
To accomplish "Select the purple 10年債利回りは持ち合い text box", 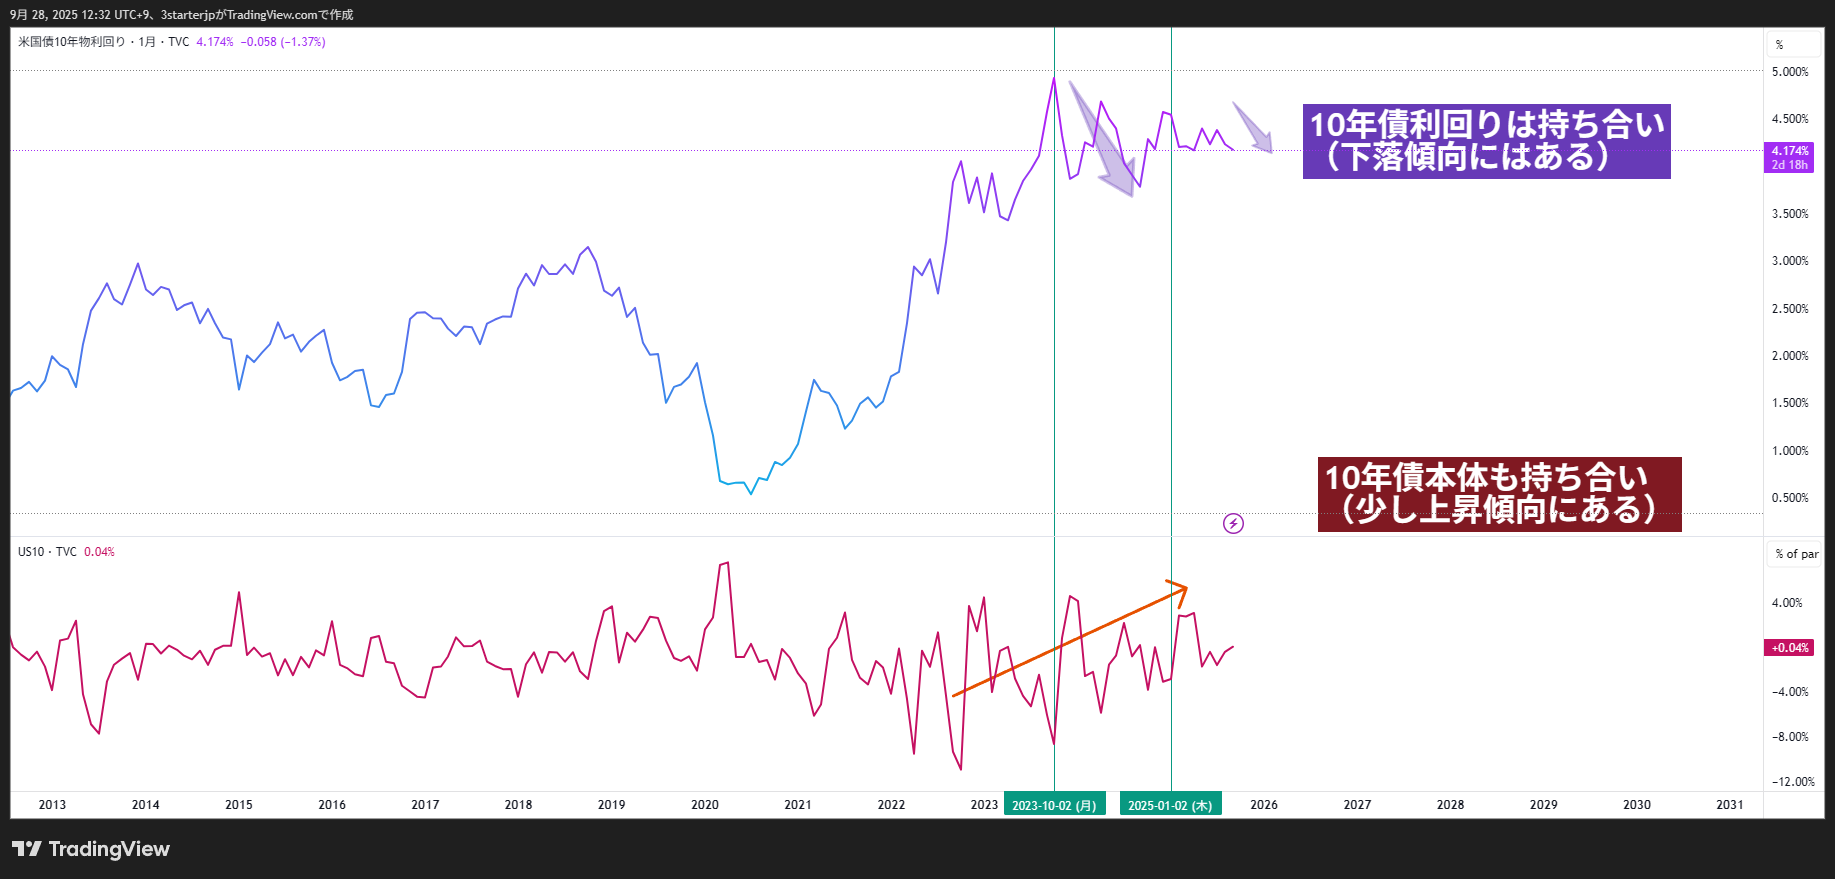I will point(1486,141).
